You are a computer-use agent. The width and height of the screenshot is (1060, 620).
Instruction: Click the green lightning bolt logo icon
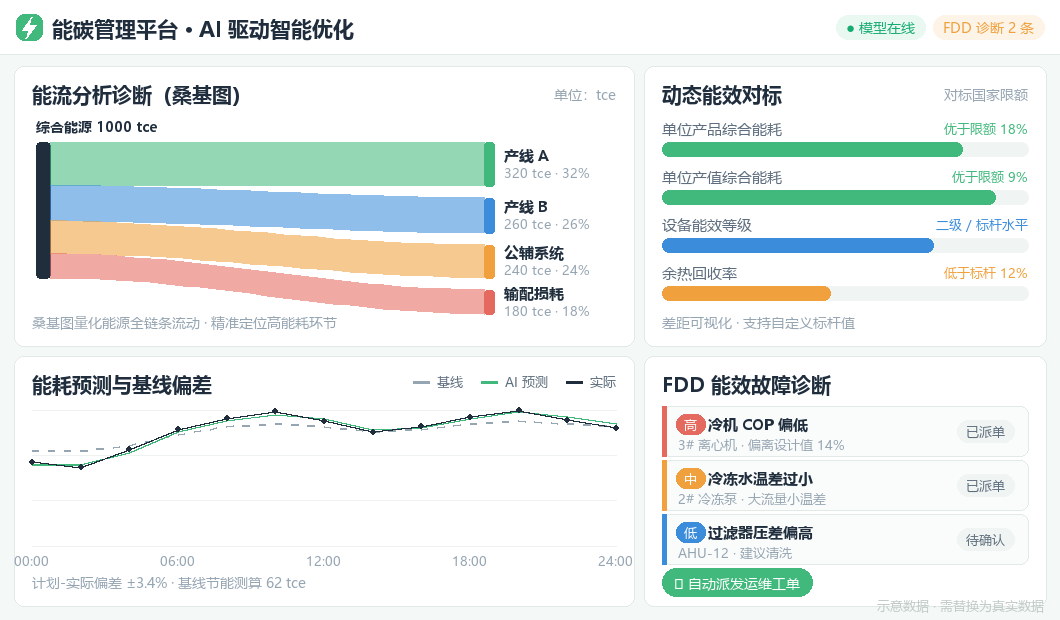tap(29, 28)
